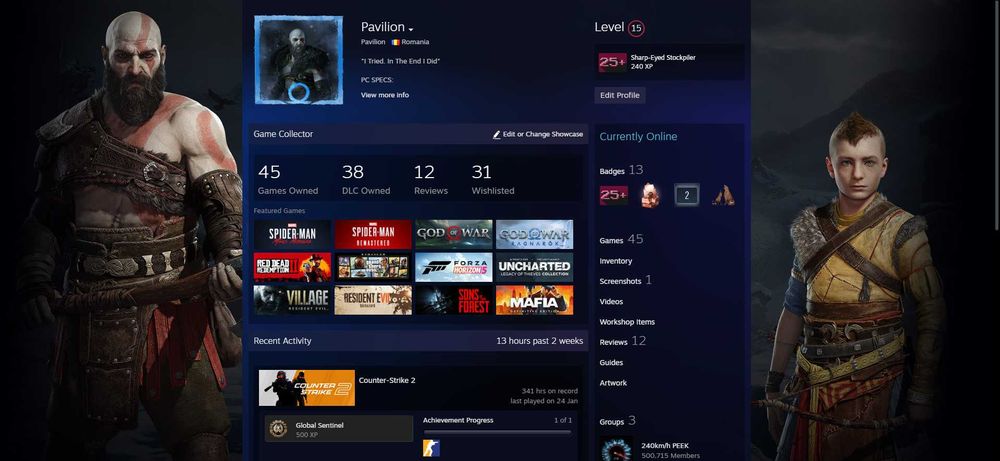
Task: Click the Pavilion profile avatar
Action: 298,60
